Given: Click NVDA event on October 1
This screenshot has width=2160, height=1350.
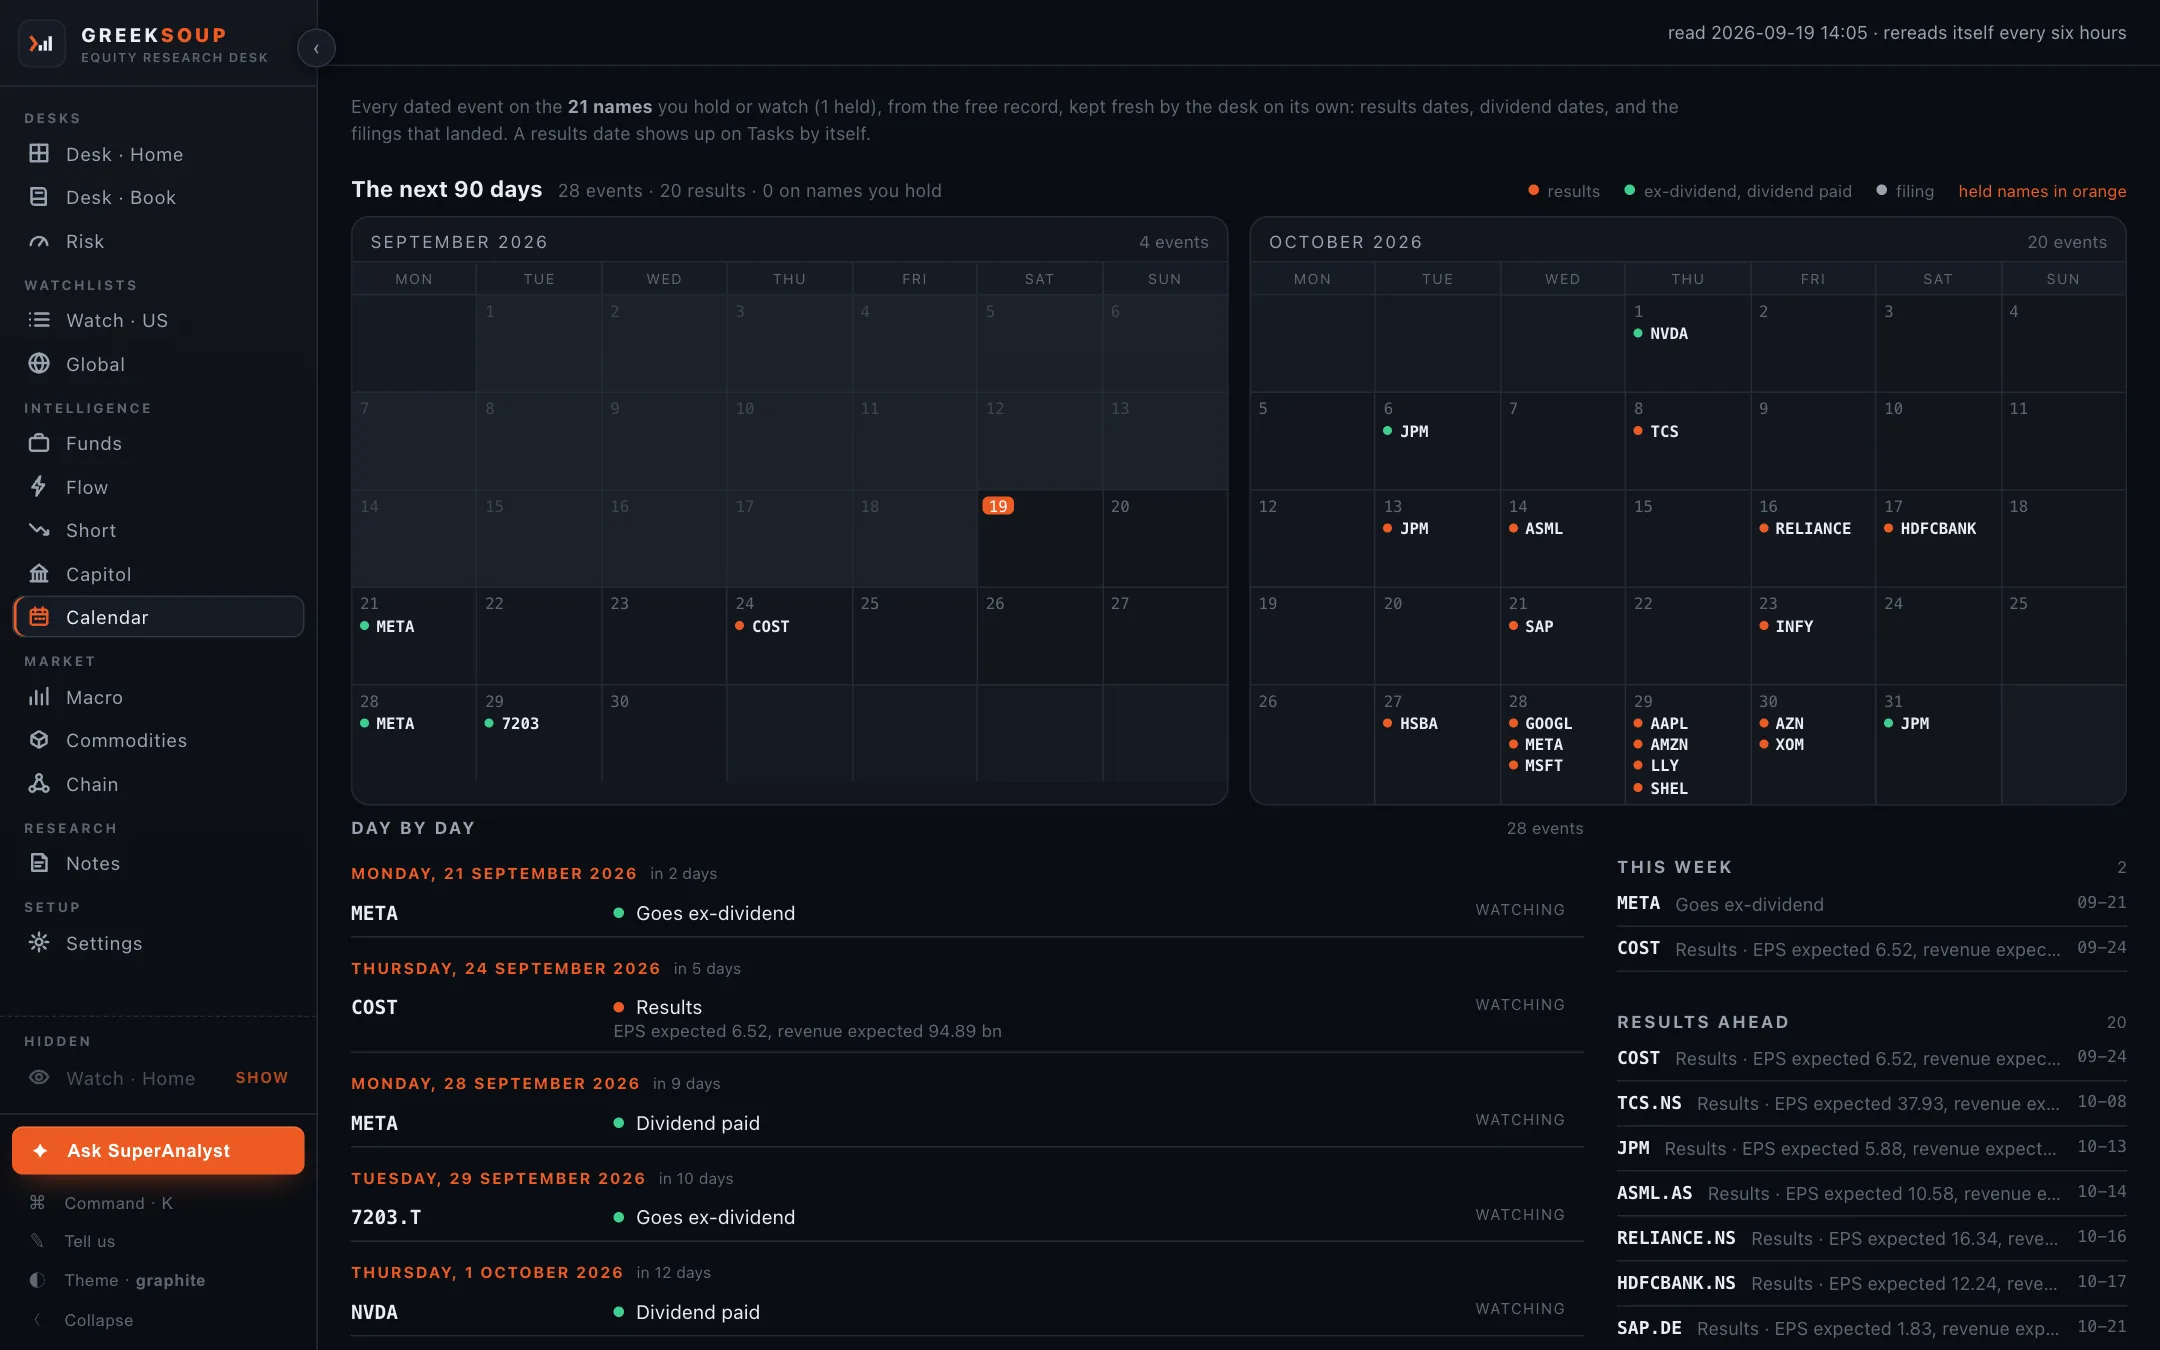Looking at the screenshot, I should coord(1660,333).
